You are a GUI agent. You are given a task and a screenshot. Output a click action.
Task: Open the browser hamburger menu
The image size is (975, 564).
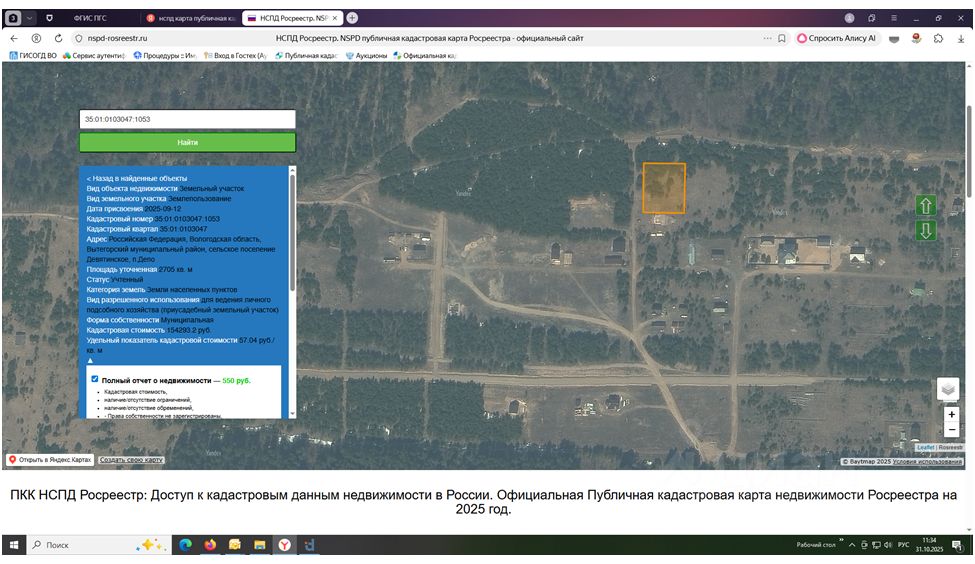click(894, 18)
